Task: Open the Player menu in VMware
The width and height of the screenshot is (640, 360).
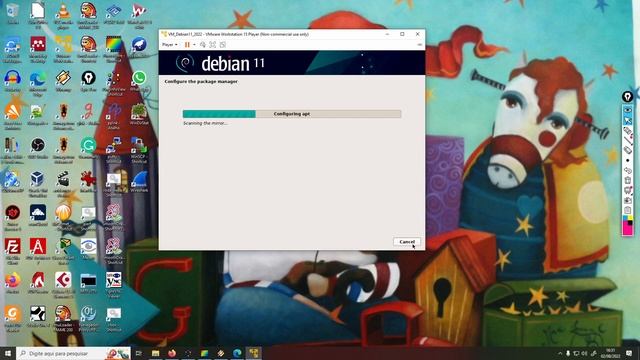Action: (169, 45)
